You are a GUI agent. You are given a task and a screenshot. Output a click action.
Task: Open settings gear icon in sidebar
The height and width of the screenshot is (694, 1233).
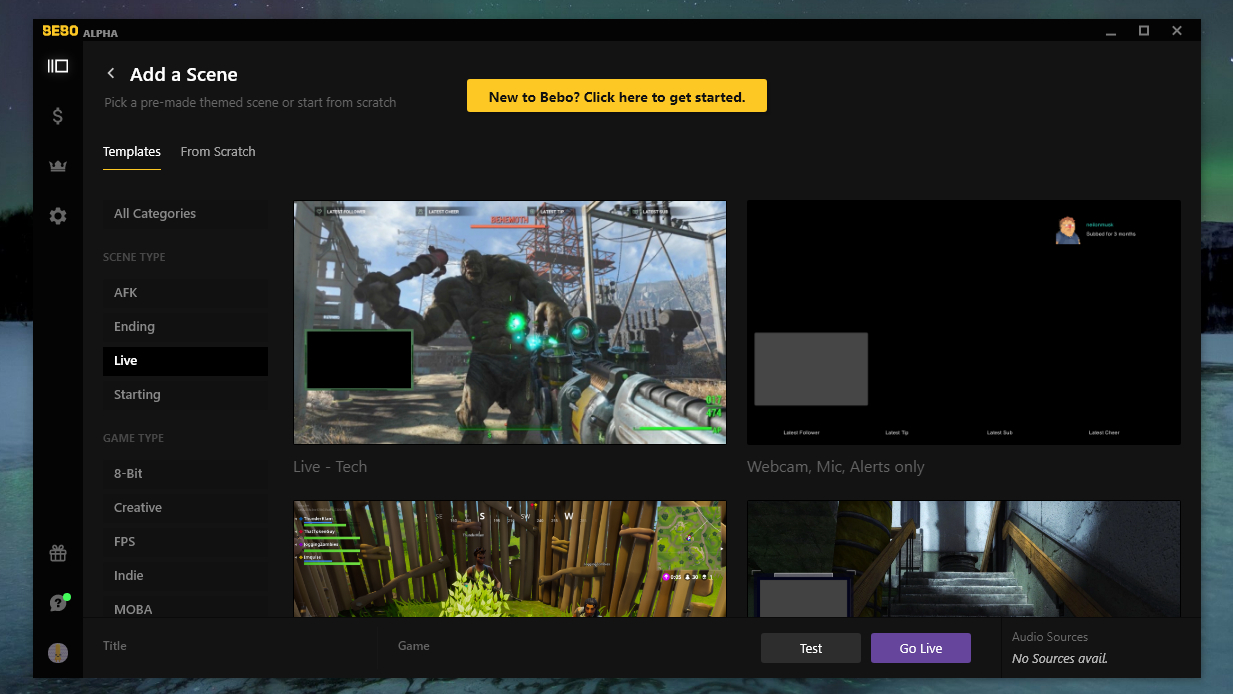[x=58, y=215]
